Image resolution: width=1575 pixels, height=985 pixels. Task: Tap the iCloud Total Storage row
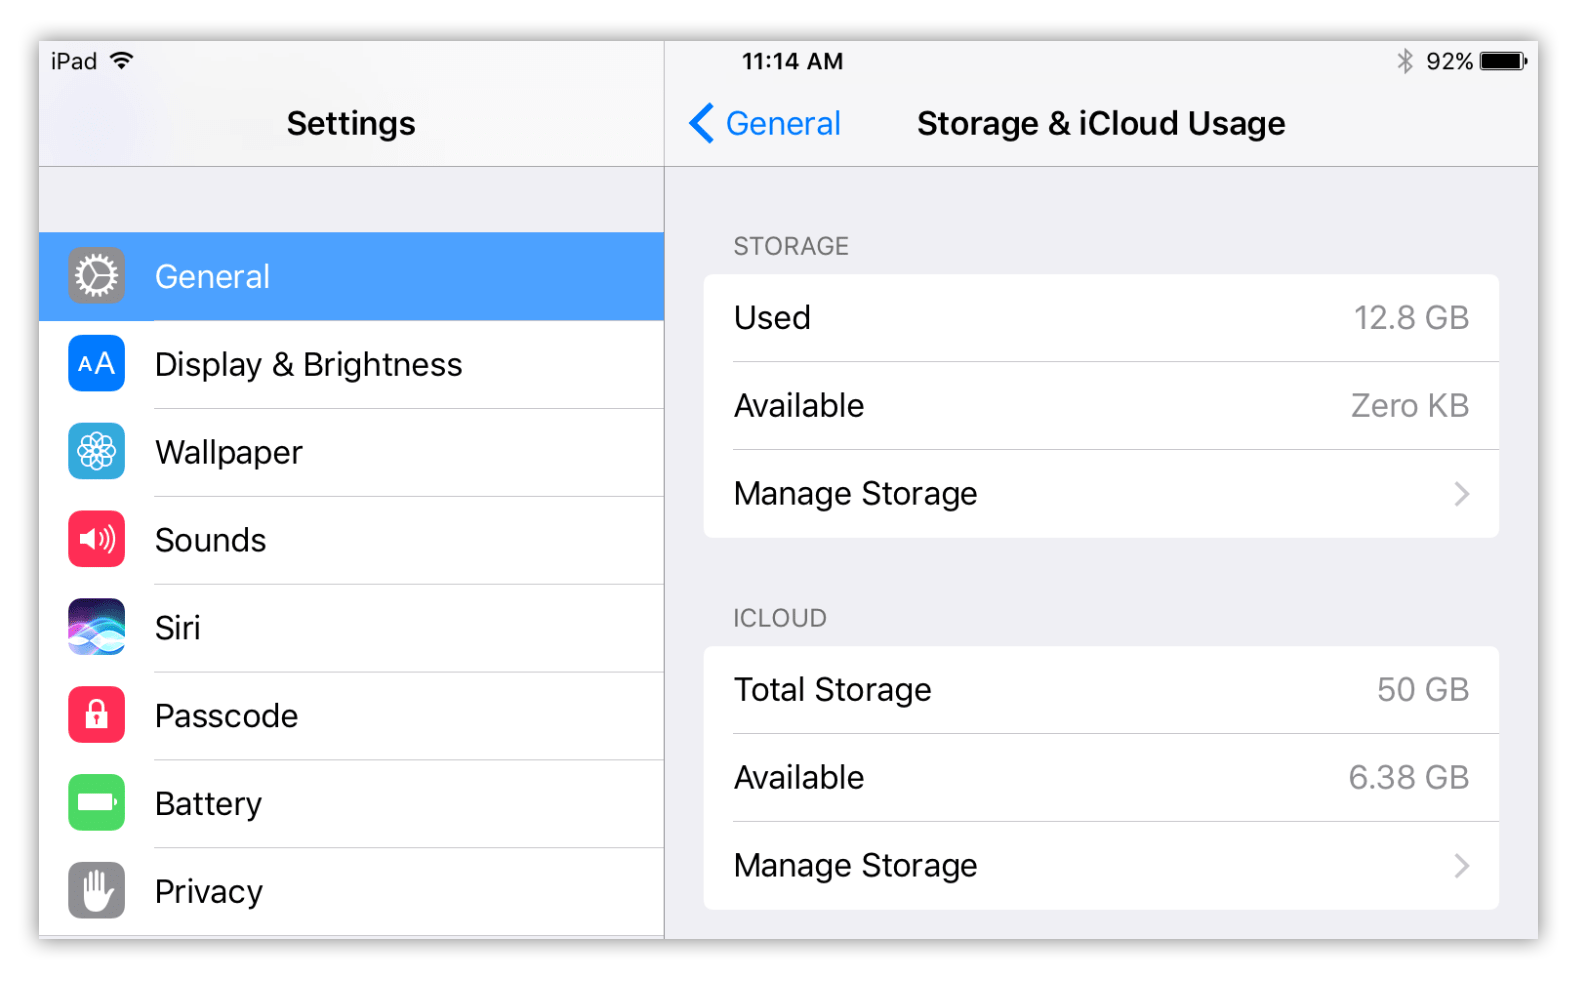(1100, 690)
